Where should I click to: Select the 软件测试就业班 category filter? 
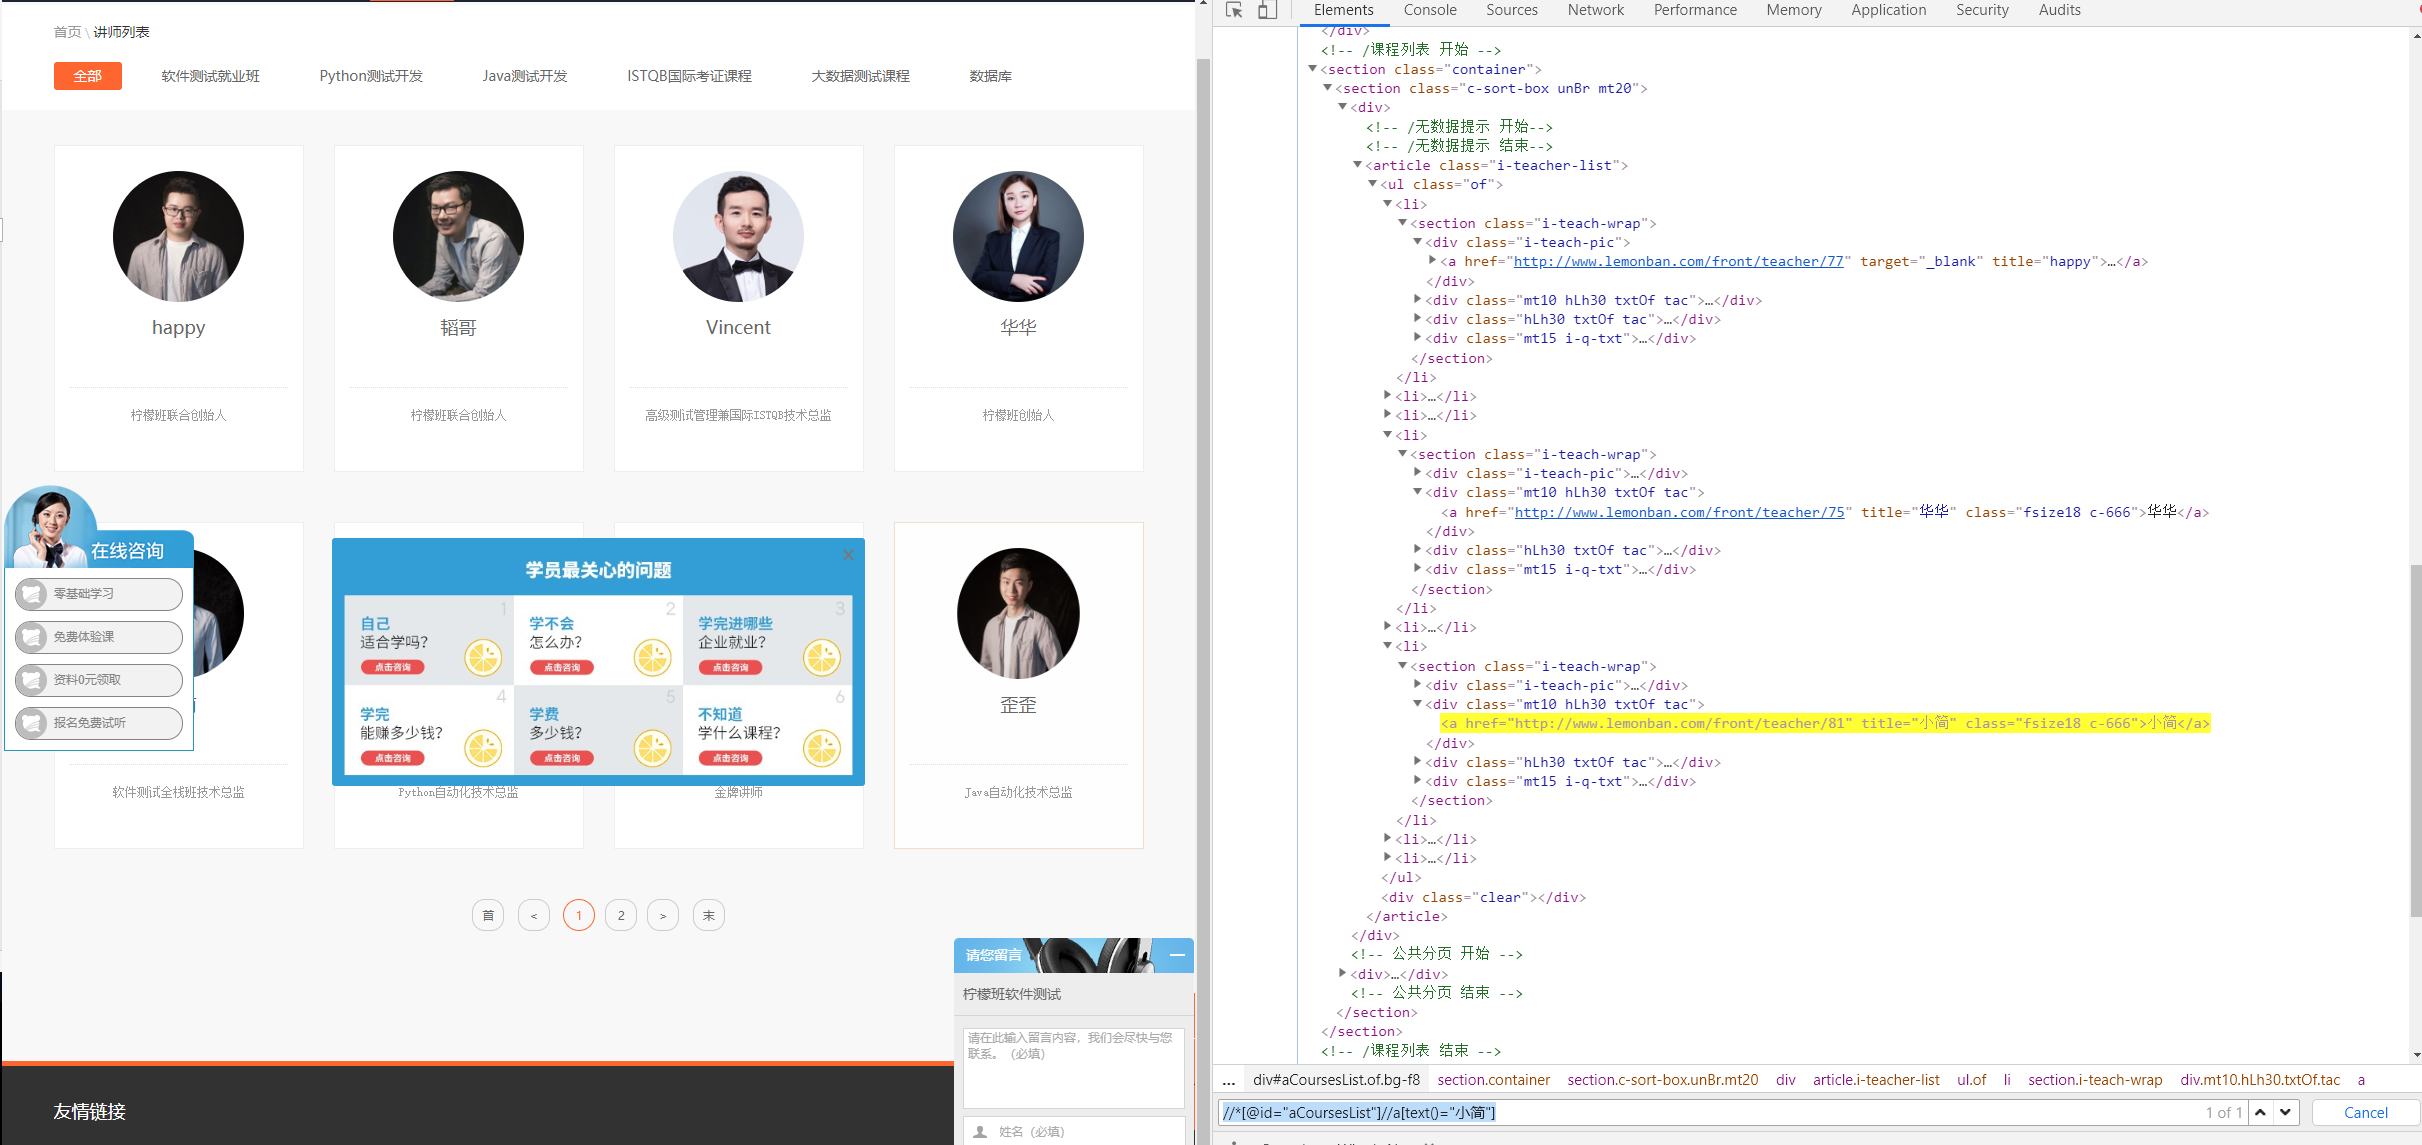(x=210, y=76)
